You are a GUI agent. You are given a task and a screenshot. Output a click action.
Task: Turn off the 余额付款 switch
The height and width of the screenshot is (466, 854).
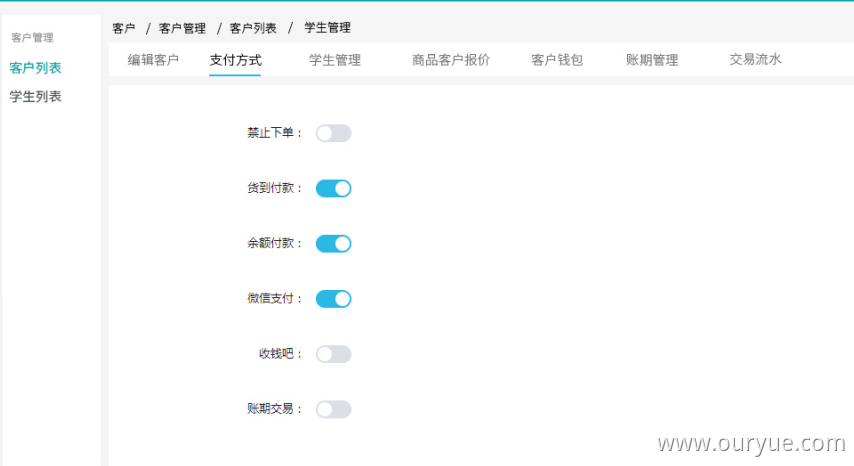[x=333, y=243]
